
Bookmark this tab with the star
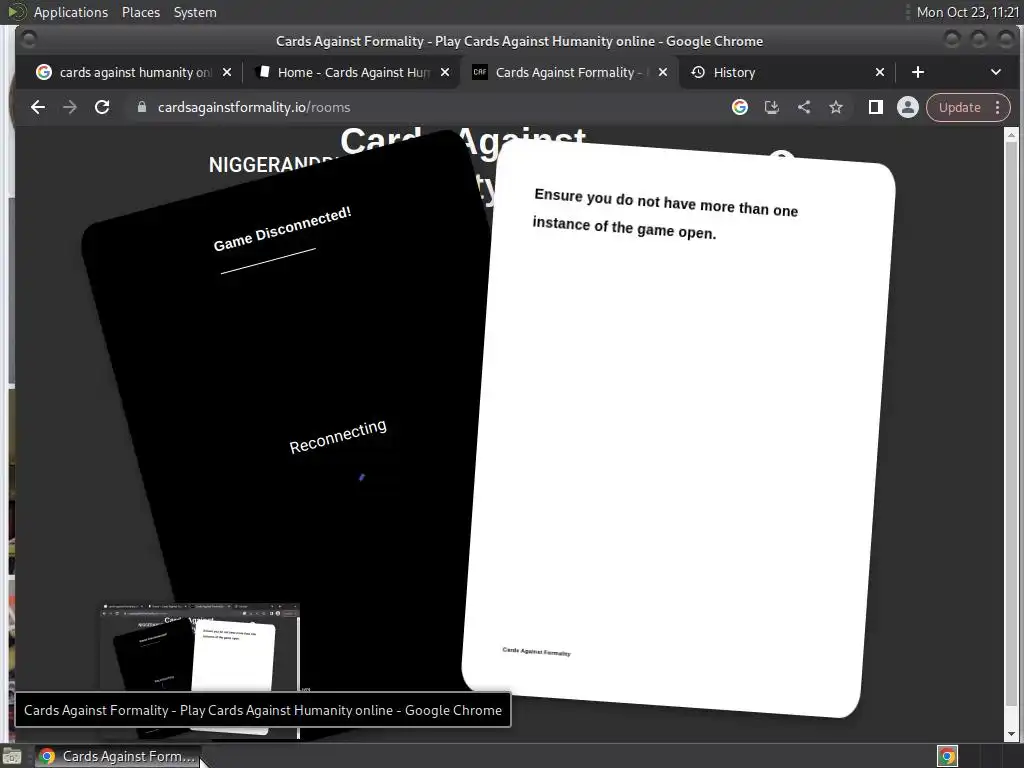coord(836,108)
